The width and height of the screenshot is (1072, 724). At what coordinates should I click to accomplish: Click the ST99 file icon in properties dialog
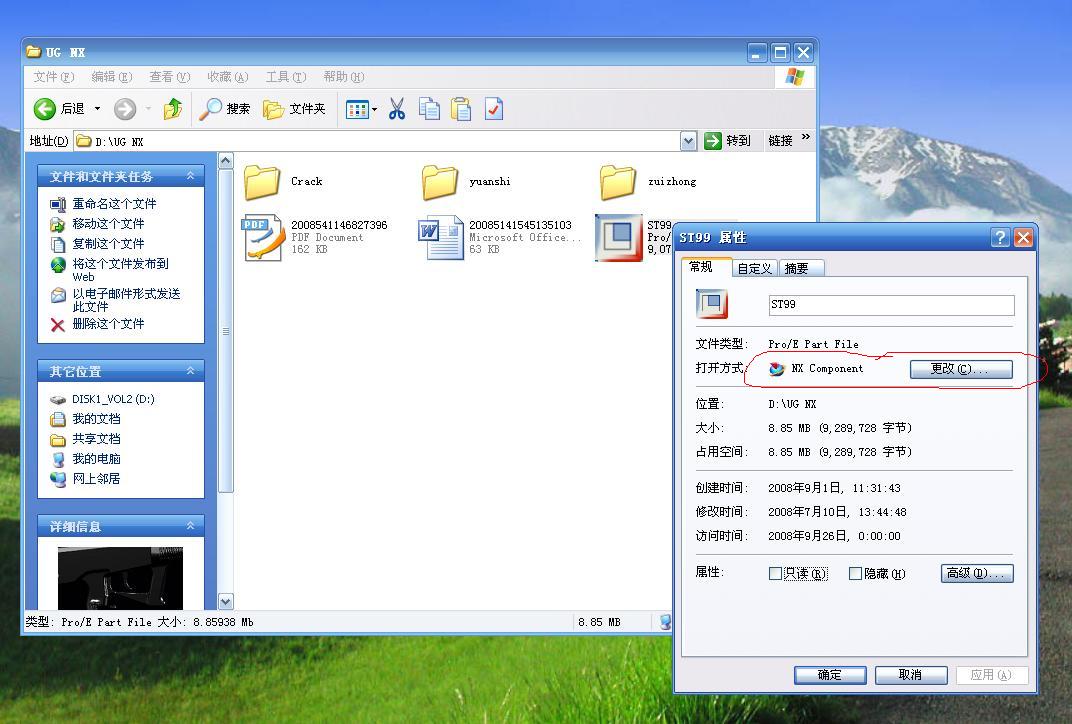(712, 304)
